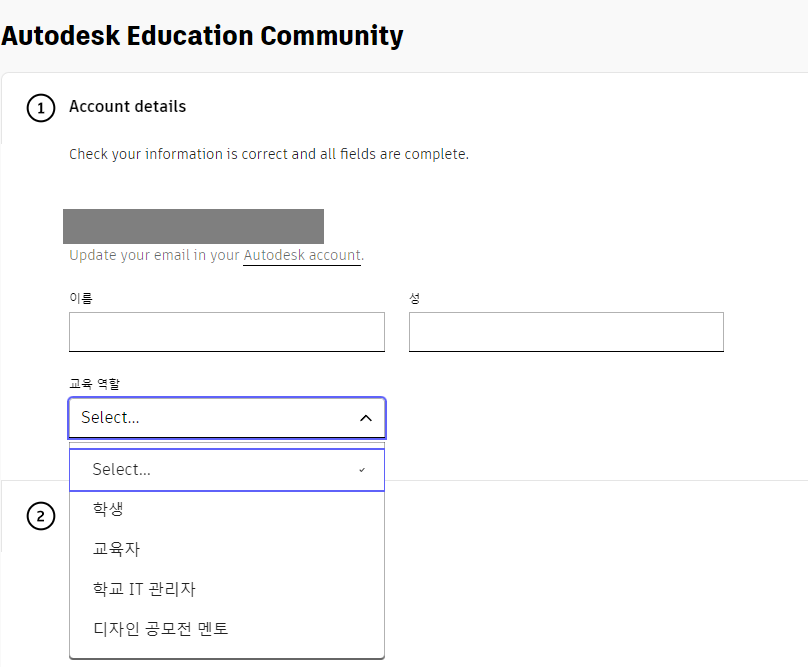The height and width of the screenshot is (667, 808).
Task: Choose the Select... placeholder option in list
Action: 227,470
